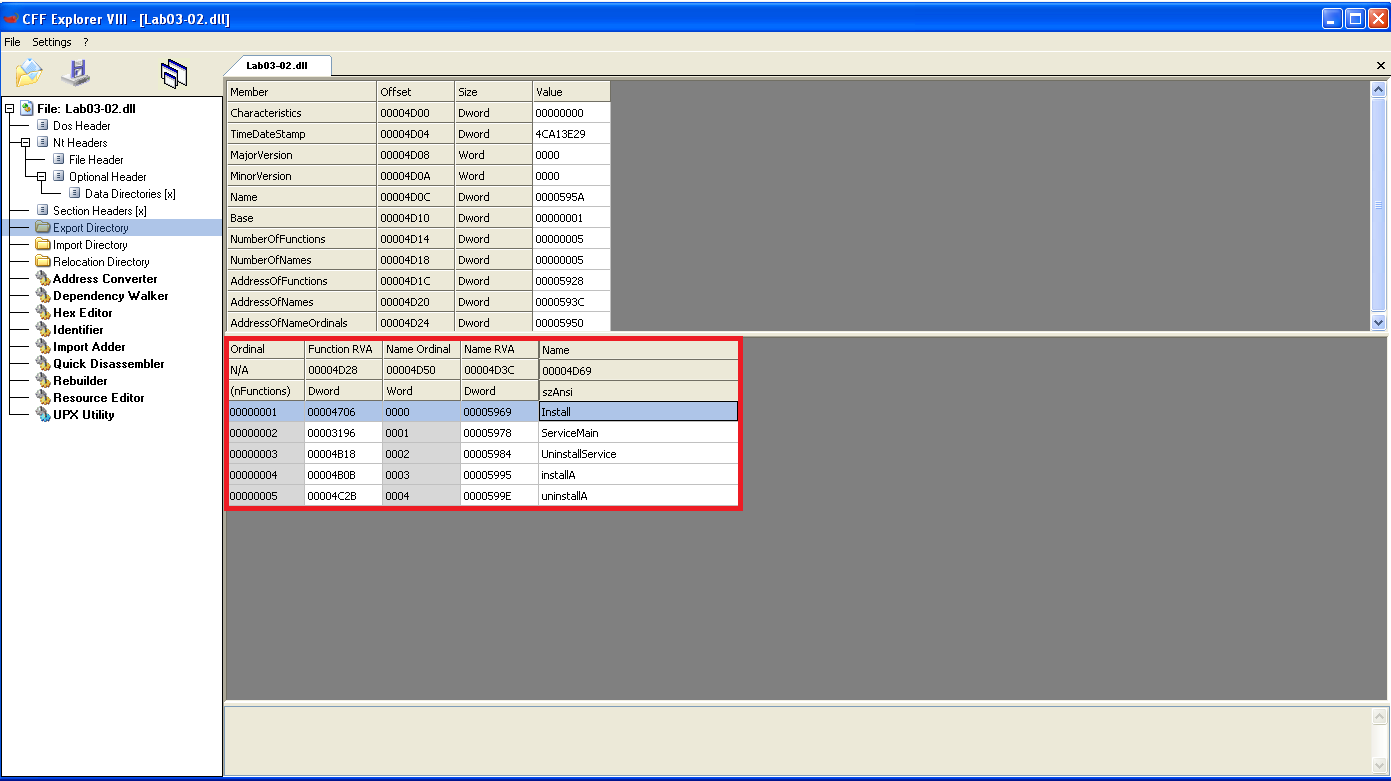Open the Hex Editor tool

point(82,313)
